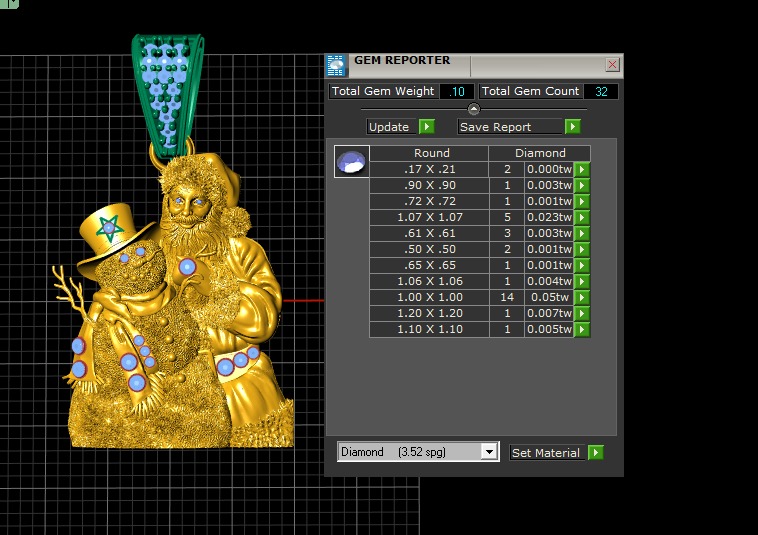Select the 1.20 X 1.20 size cell
The height and width of the screenshot is (535, 758).
click(429, 313)
